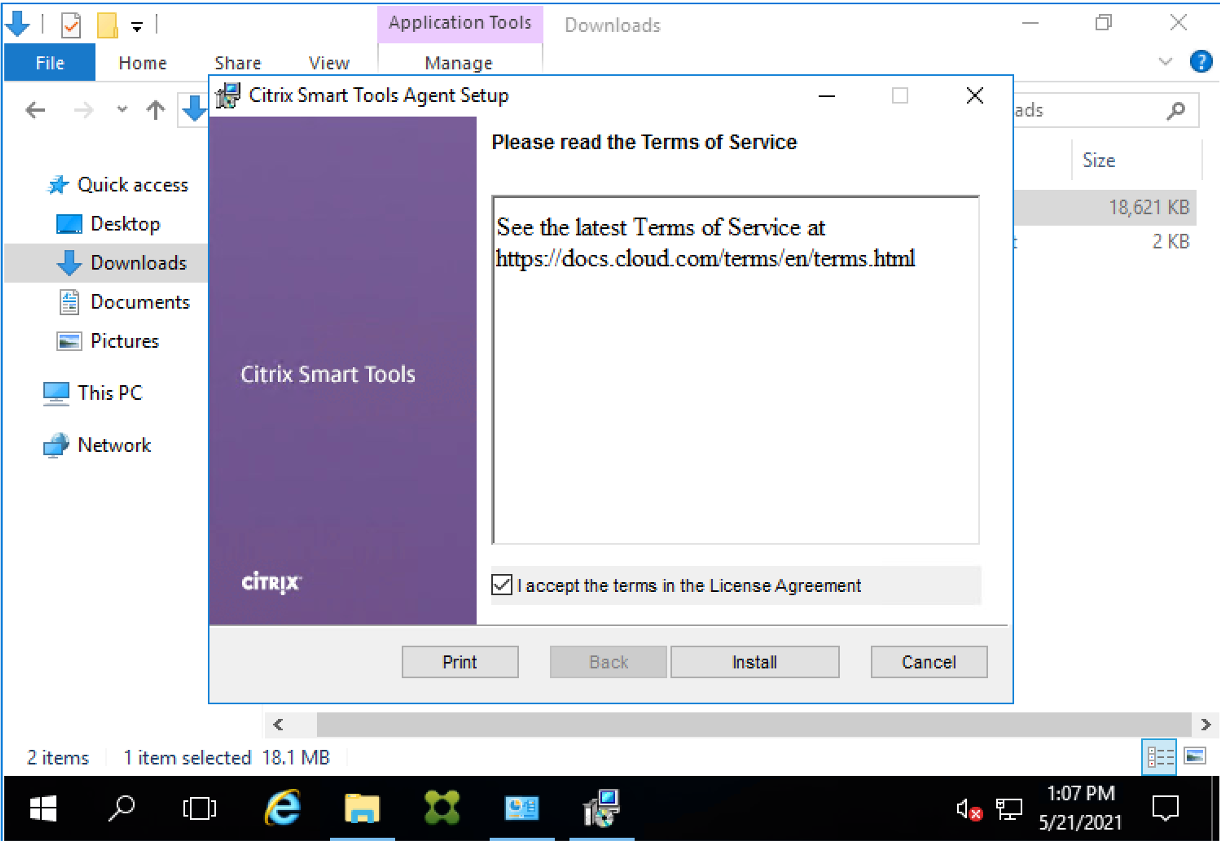The width and height of the screenshot is (1220, 841).
Task: Open the Home ribbon tab
Action: 142,63
